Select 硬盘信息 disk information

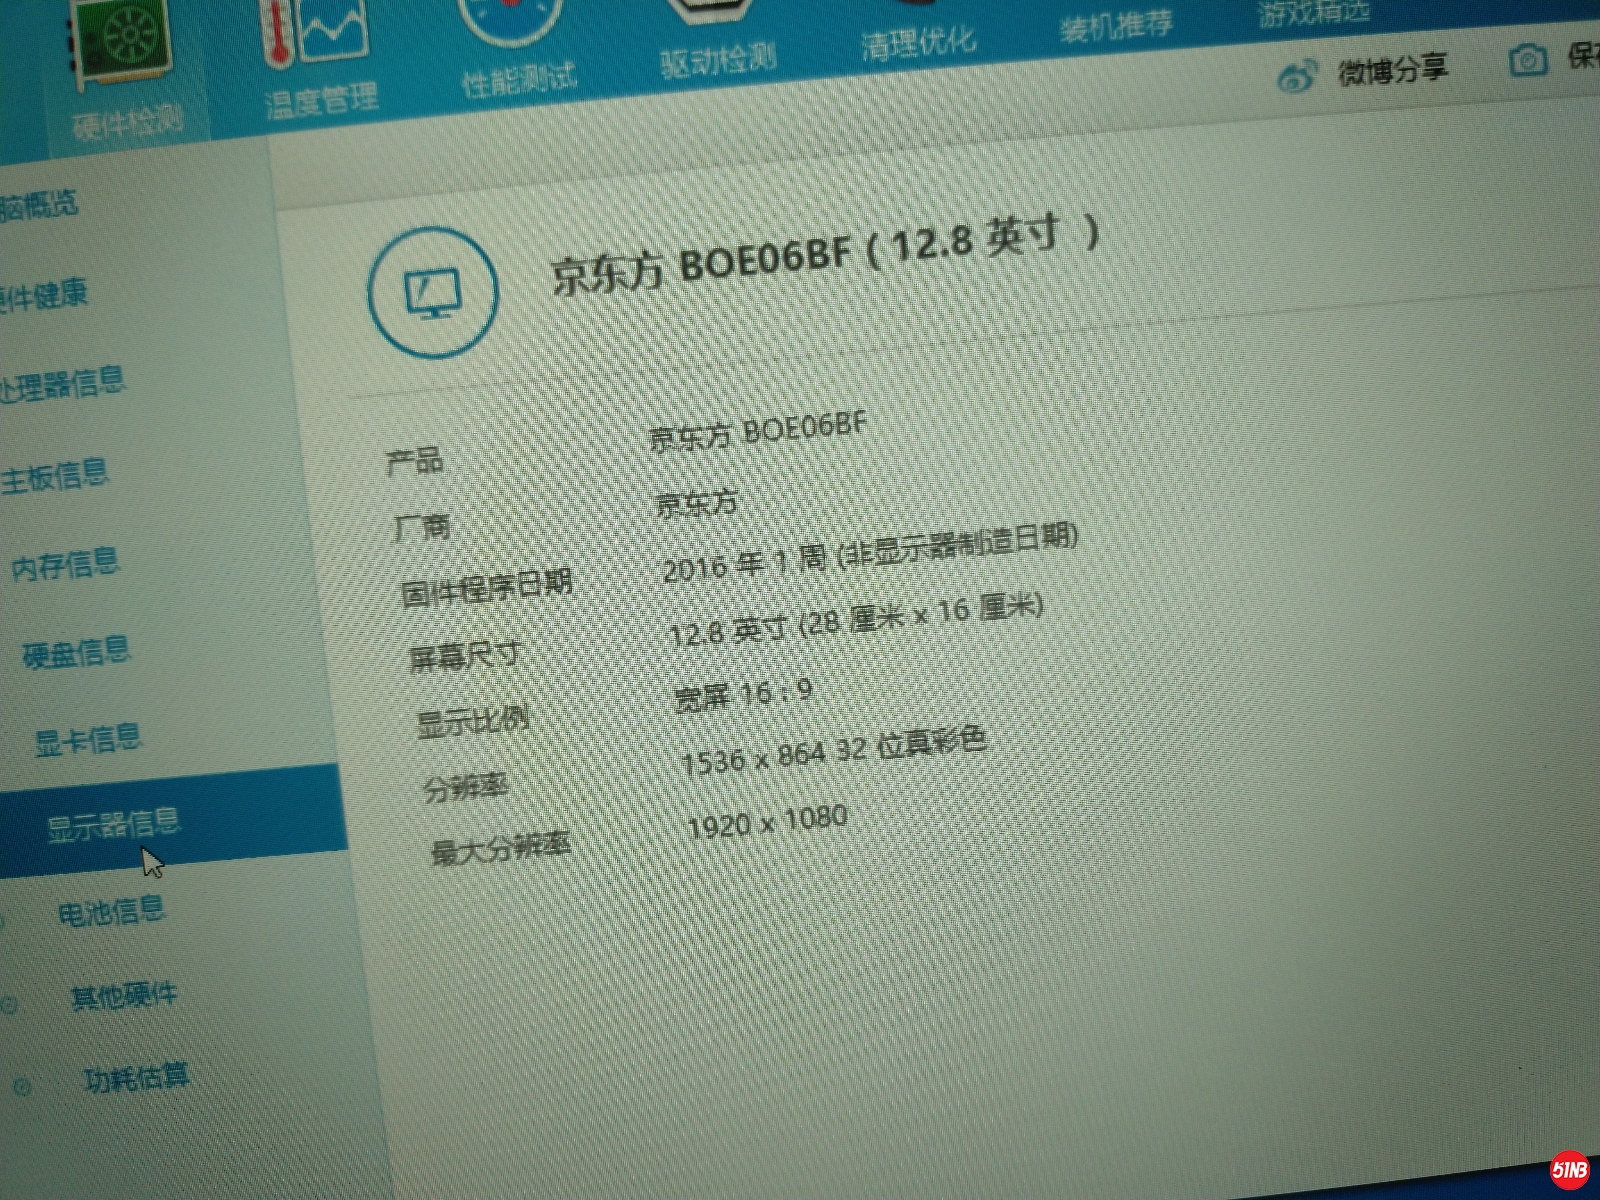coord(77,653)
